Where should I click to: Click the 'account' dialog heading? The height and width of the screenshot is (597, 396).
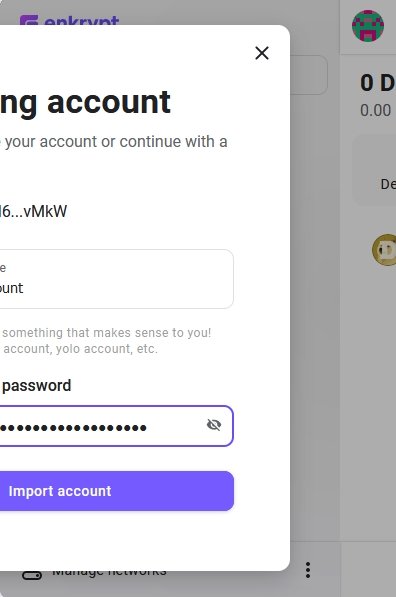[109, 102]
